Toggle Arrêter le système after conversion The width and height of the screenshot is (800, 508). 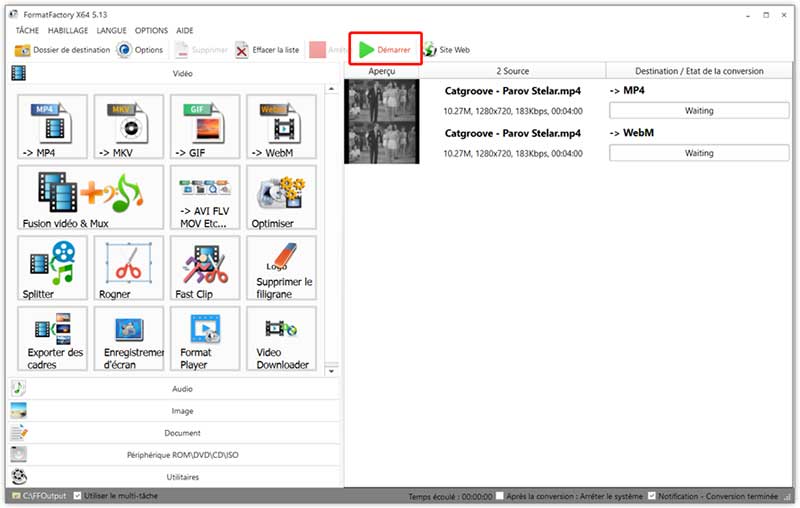click(x=500, y=496)
